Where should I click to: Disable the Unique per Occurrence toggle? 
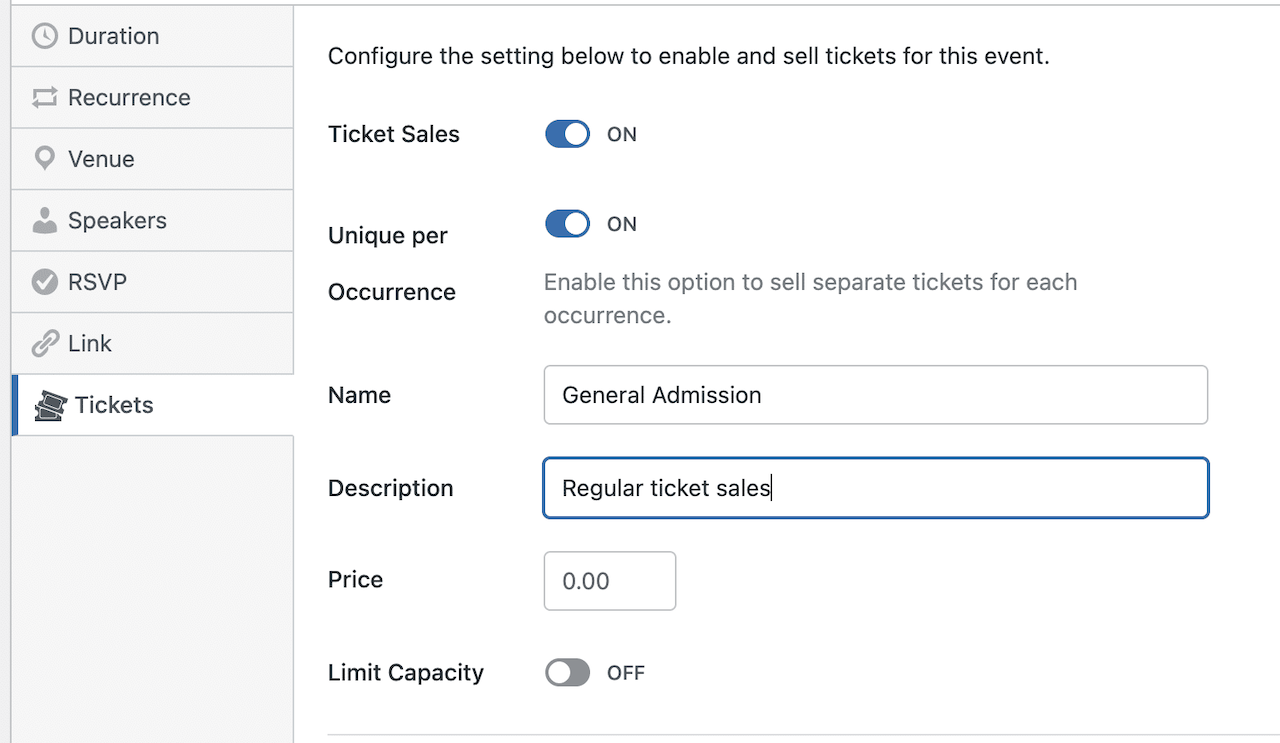(x=567, y=224)
